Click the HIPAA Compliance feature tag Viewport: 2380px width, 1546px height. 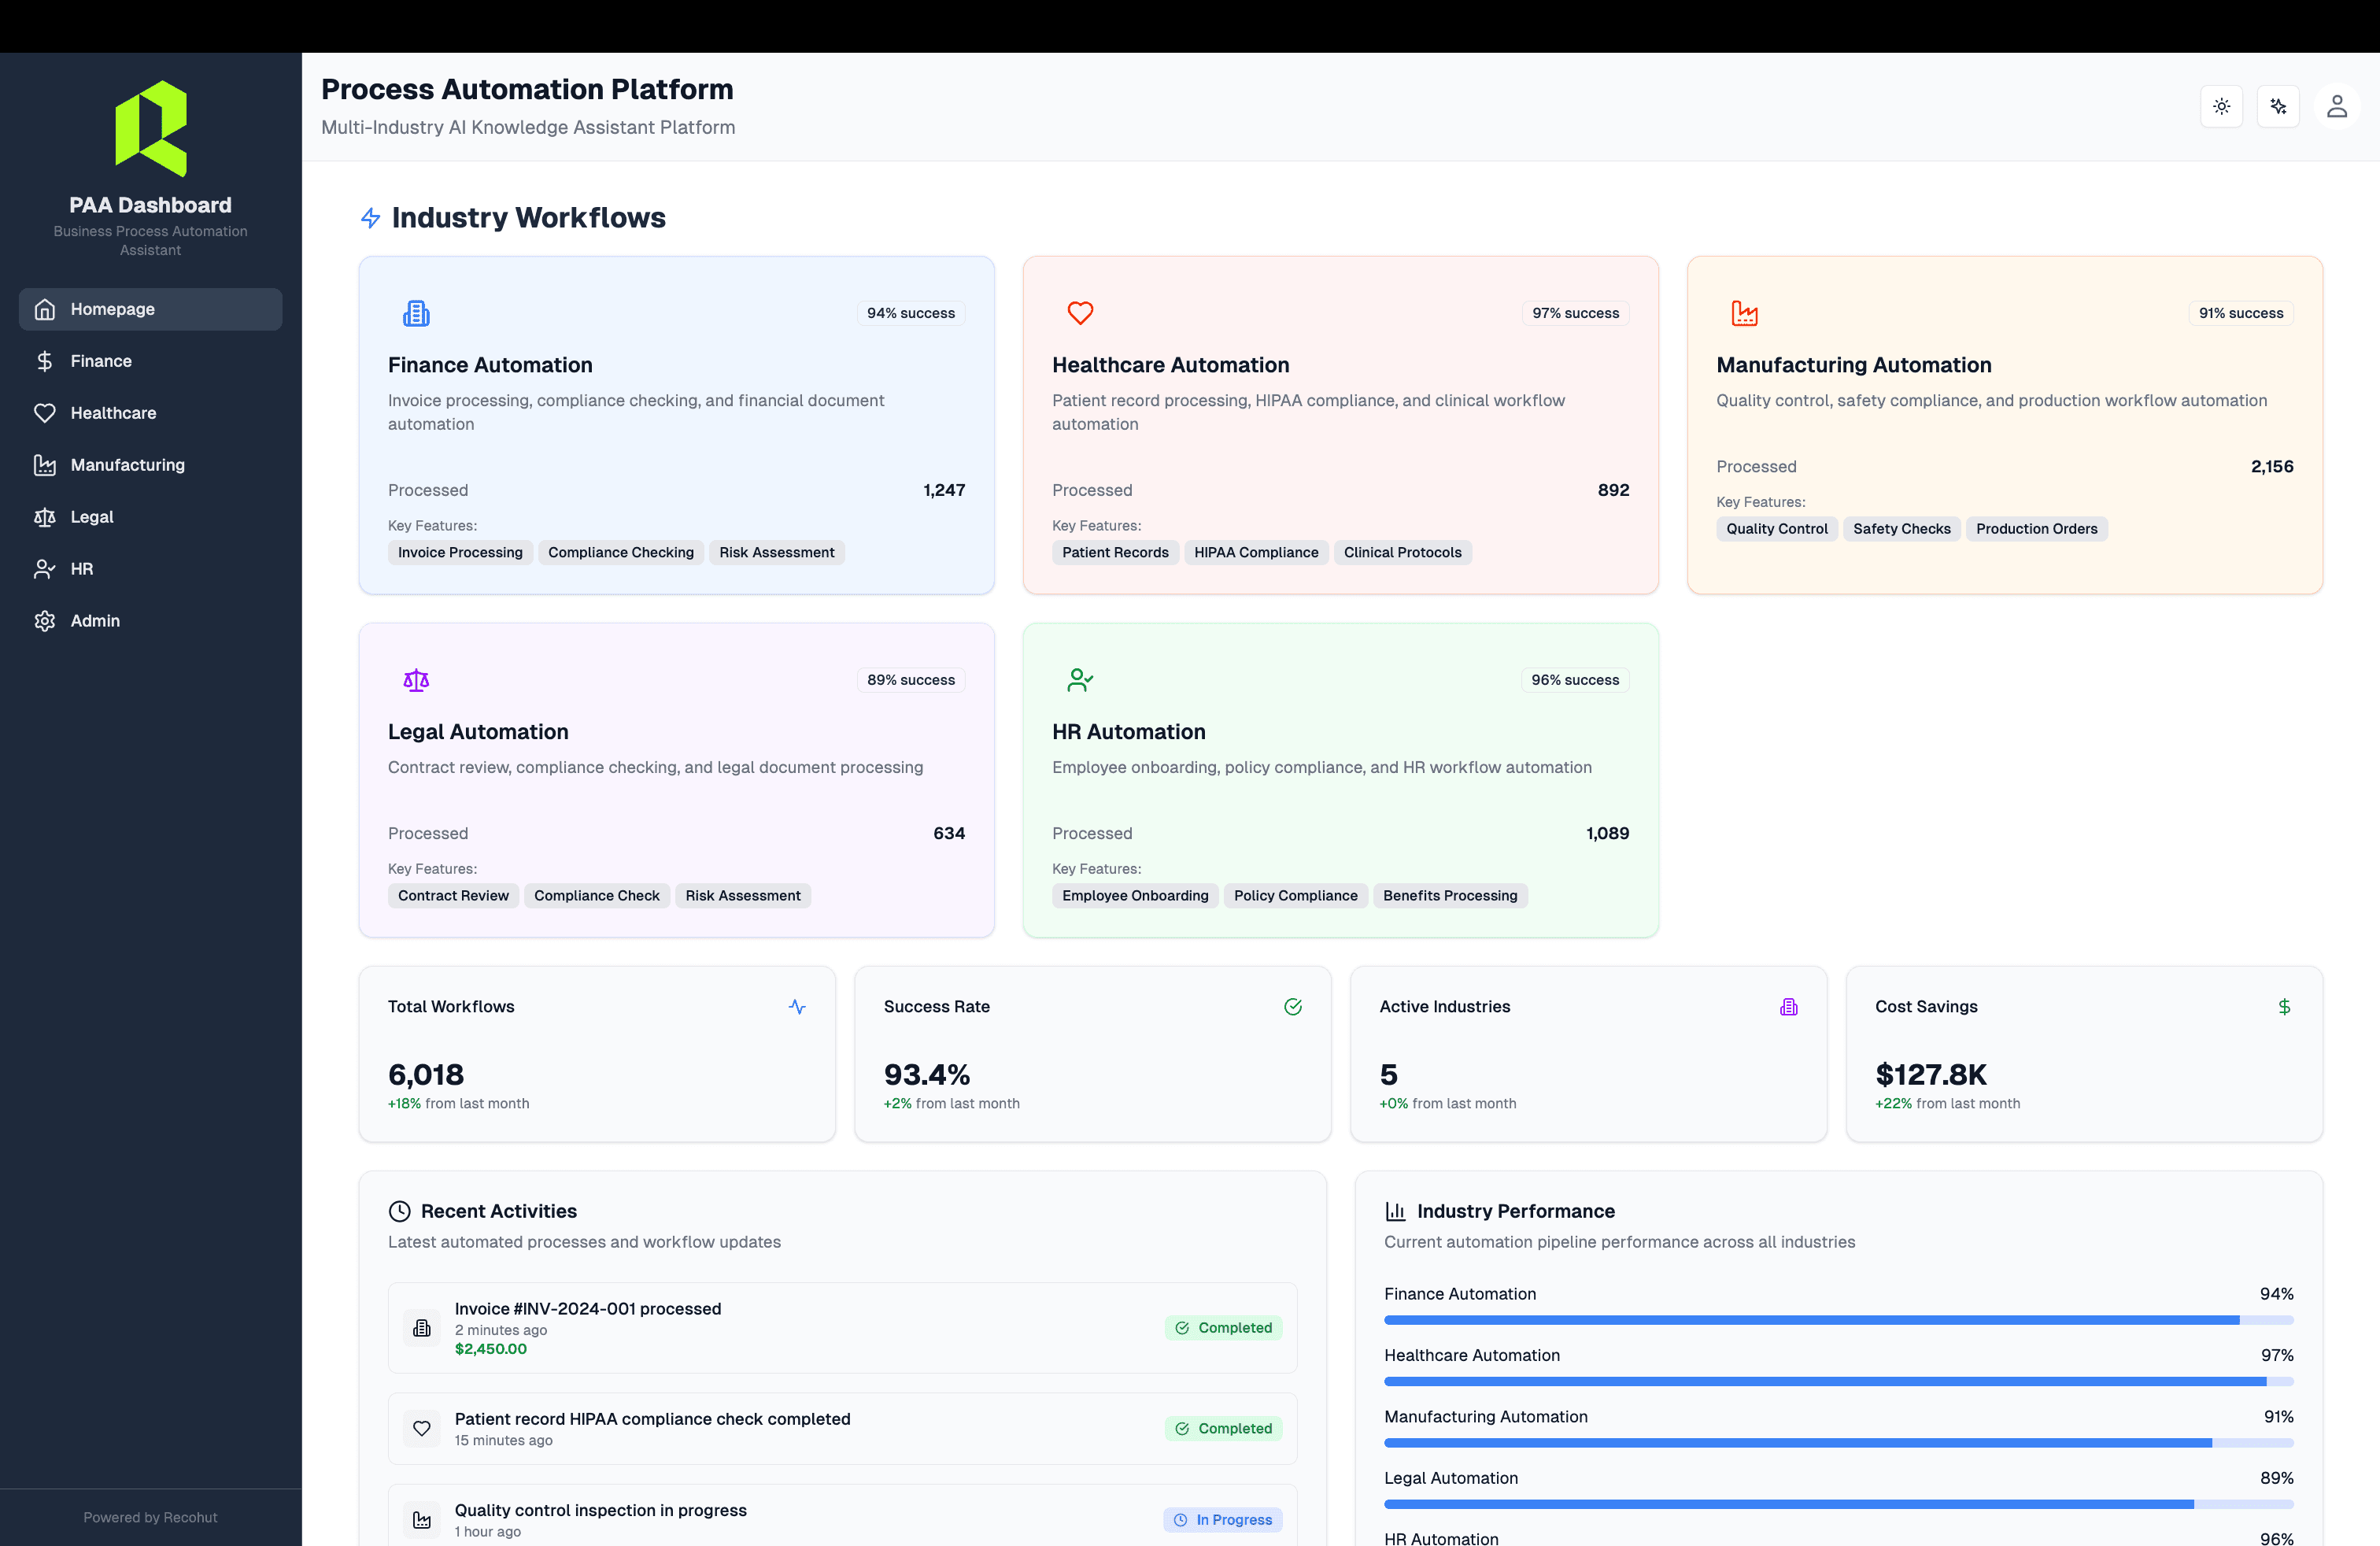point(1256,551)
